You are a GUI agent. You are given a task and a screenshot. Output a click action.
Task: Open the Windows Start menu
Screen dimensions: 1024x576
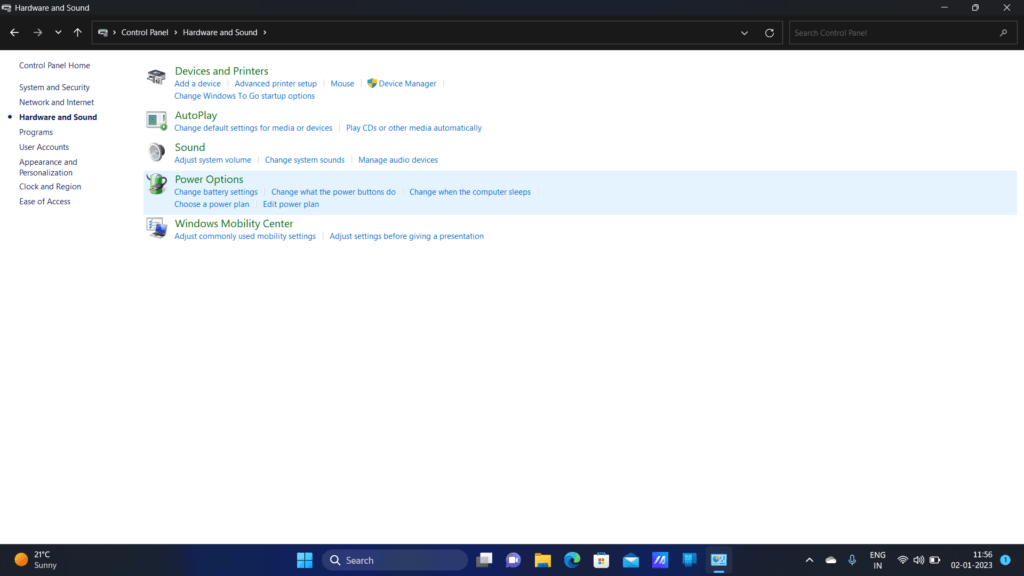pos(304,560)
